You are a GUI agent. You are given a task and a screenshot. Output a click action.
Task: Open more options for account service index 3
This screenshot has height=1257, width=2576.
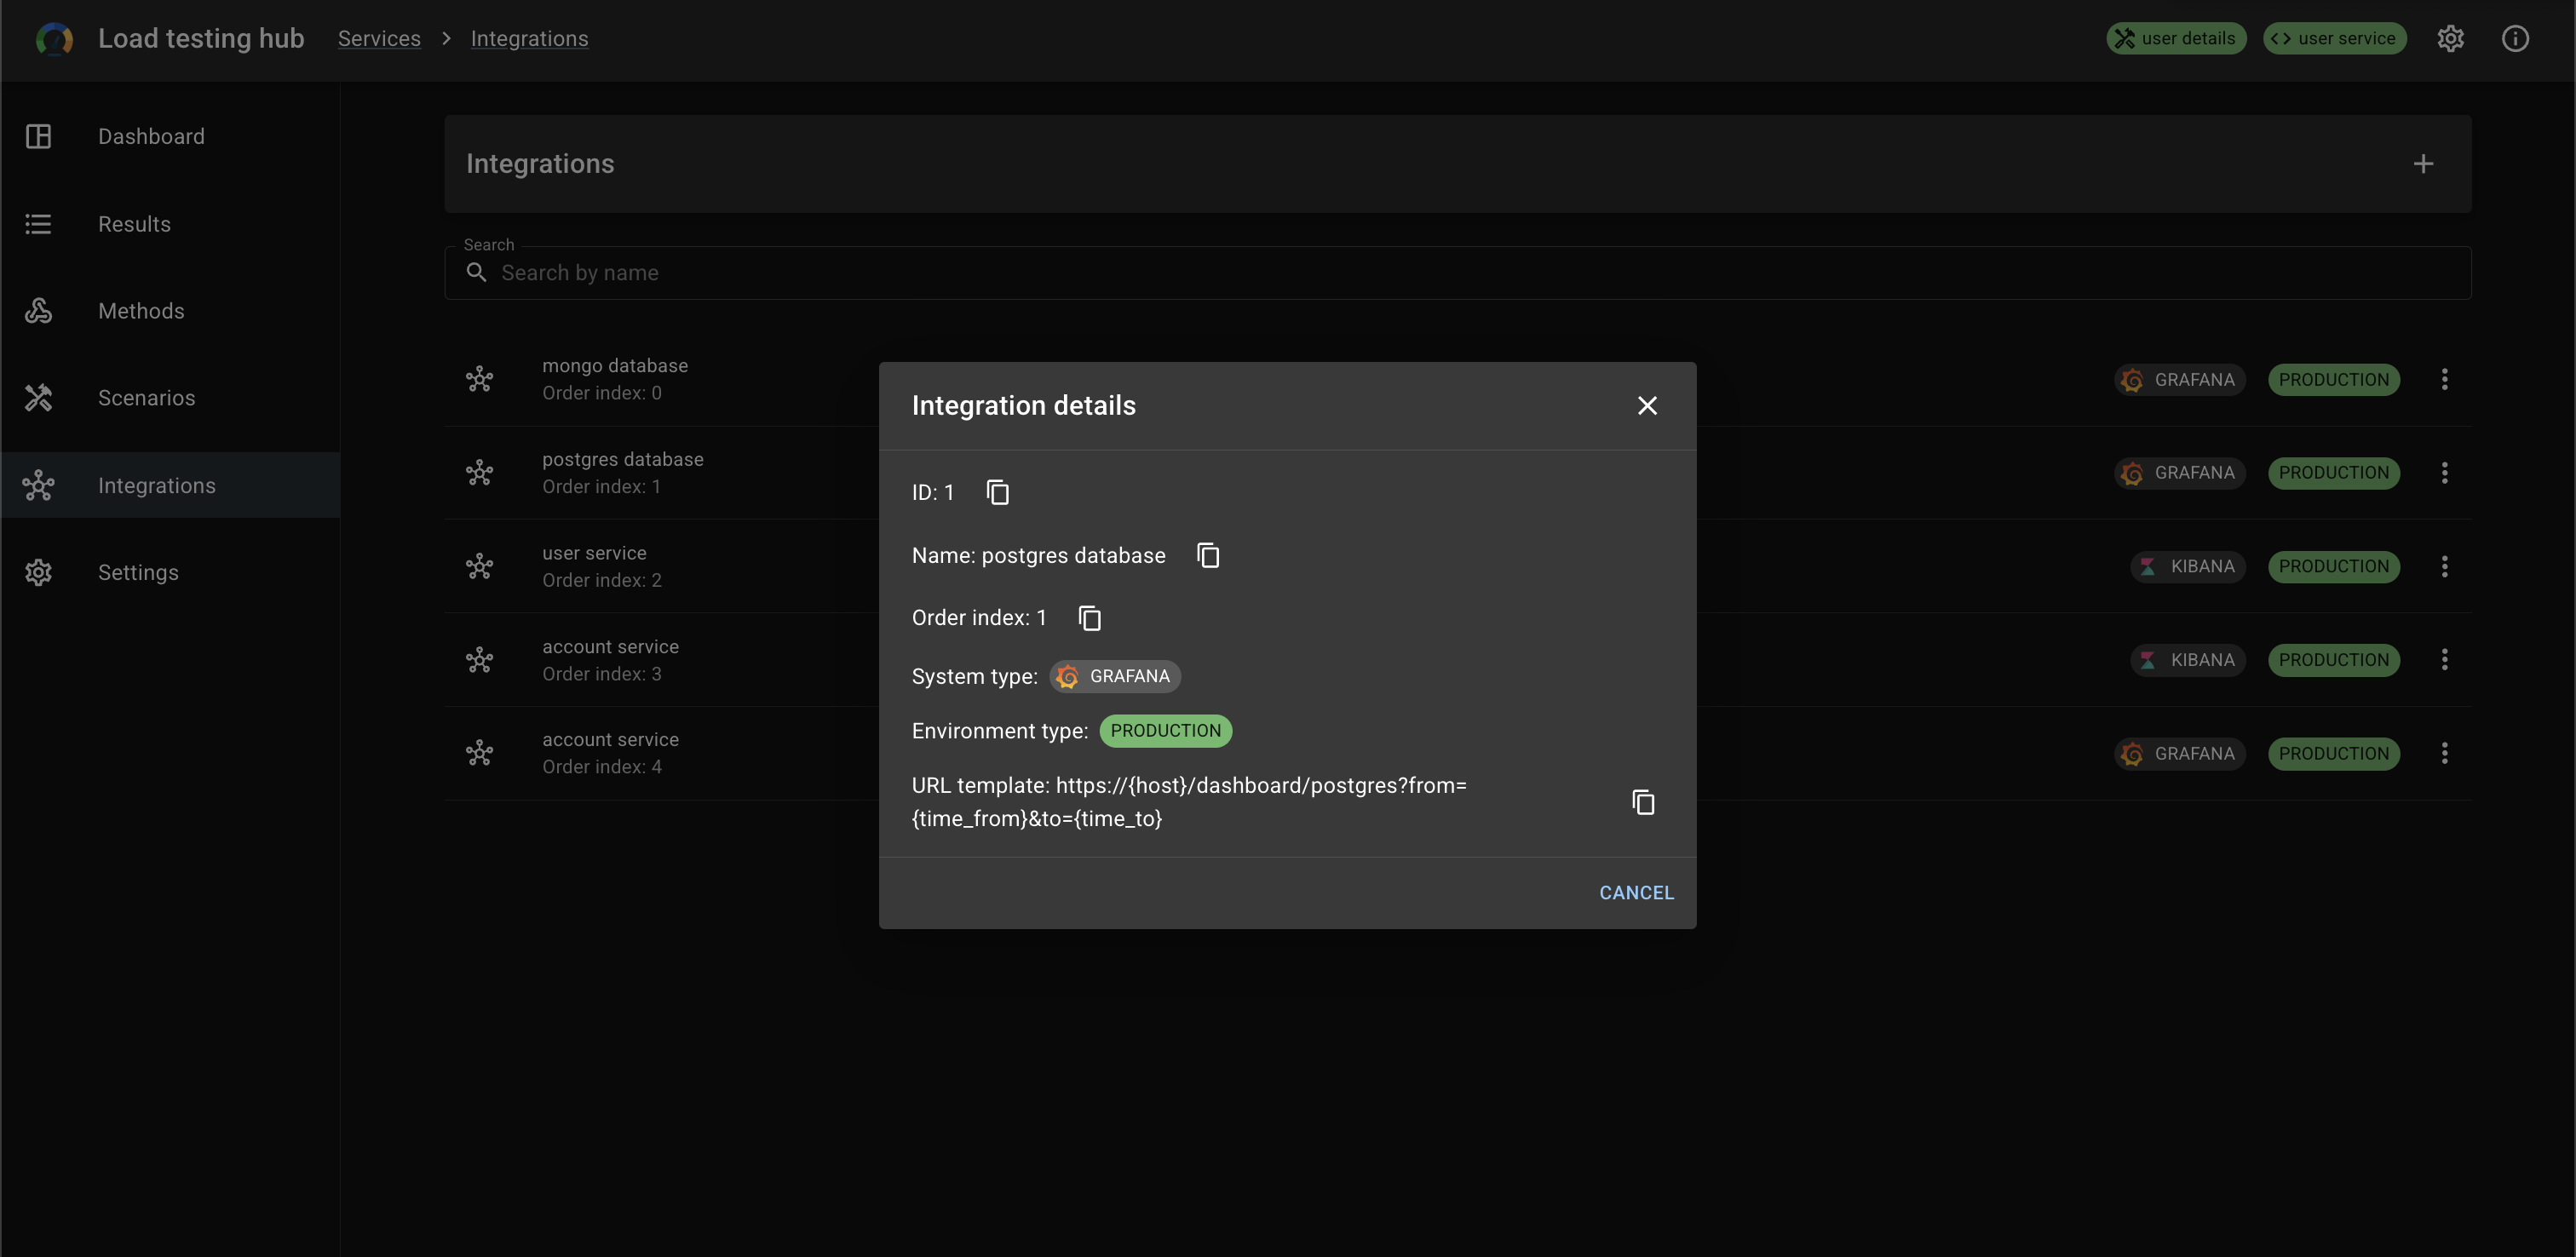click(x=2444, y=659)
